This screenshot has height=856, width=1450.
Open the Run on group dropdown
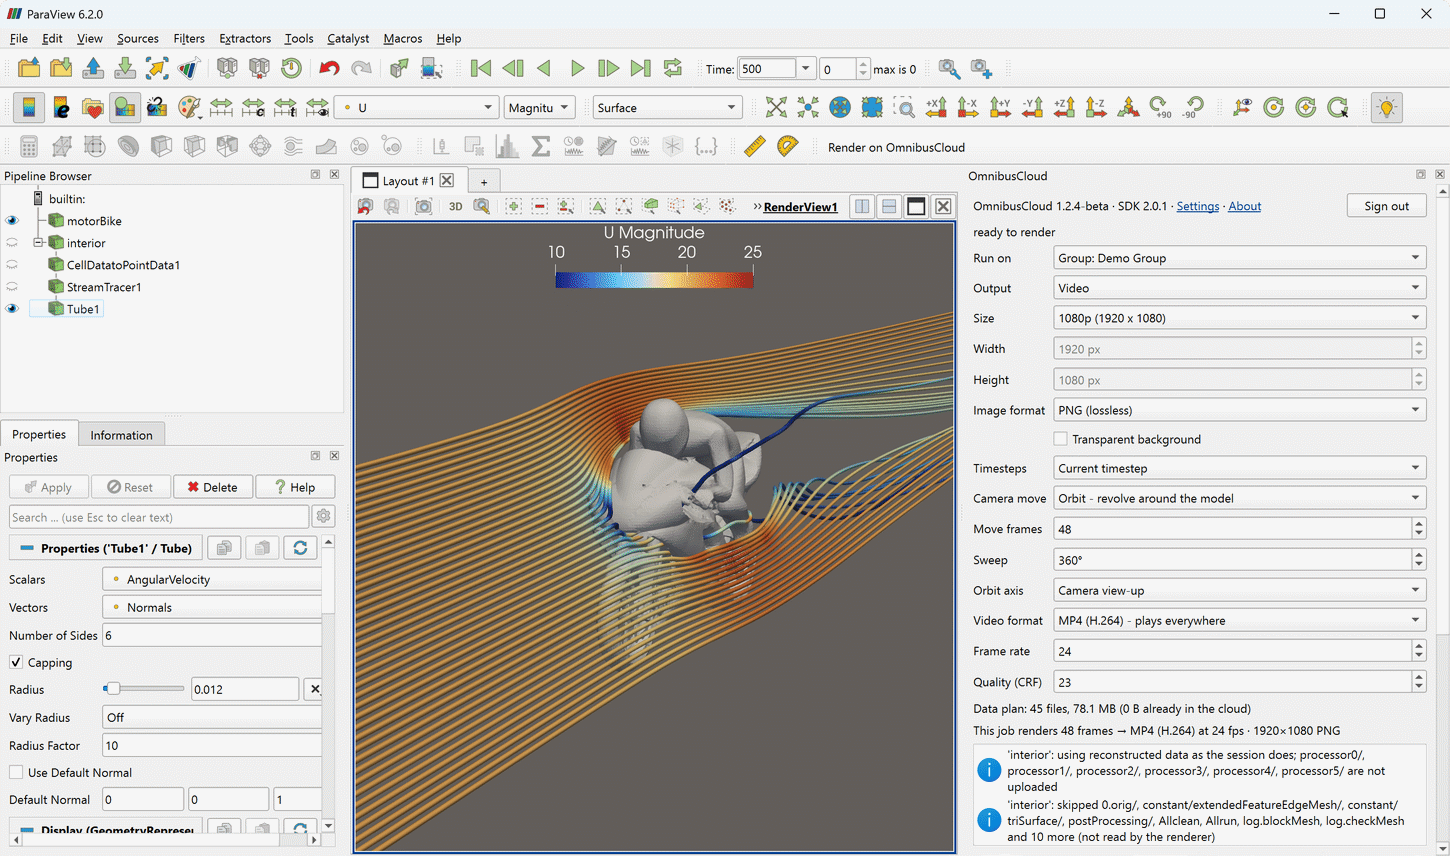pos(1239,258)
